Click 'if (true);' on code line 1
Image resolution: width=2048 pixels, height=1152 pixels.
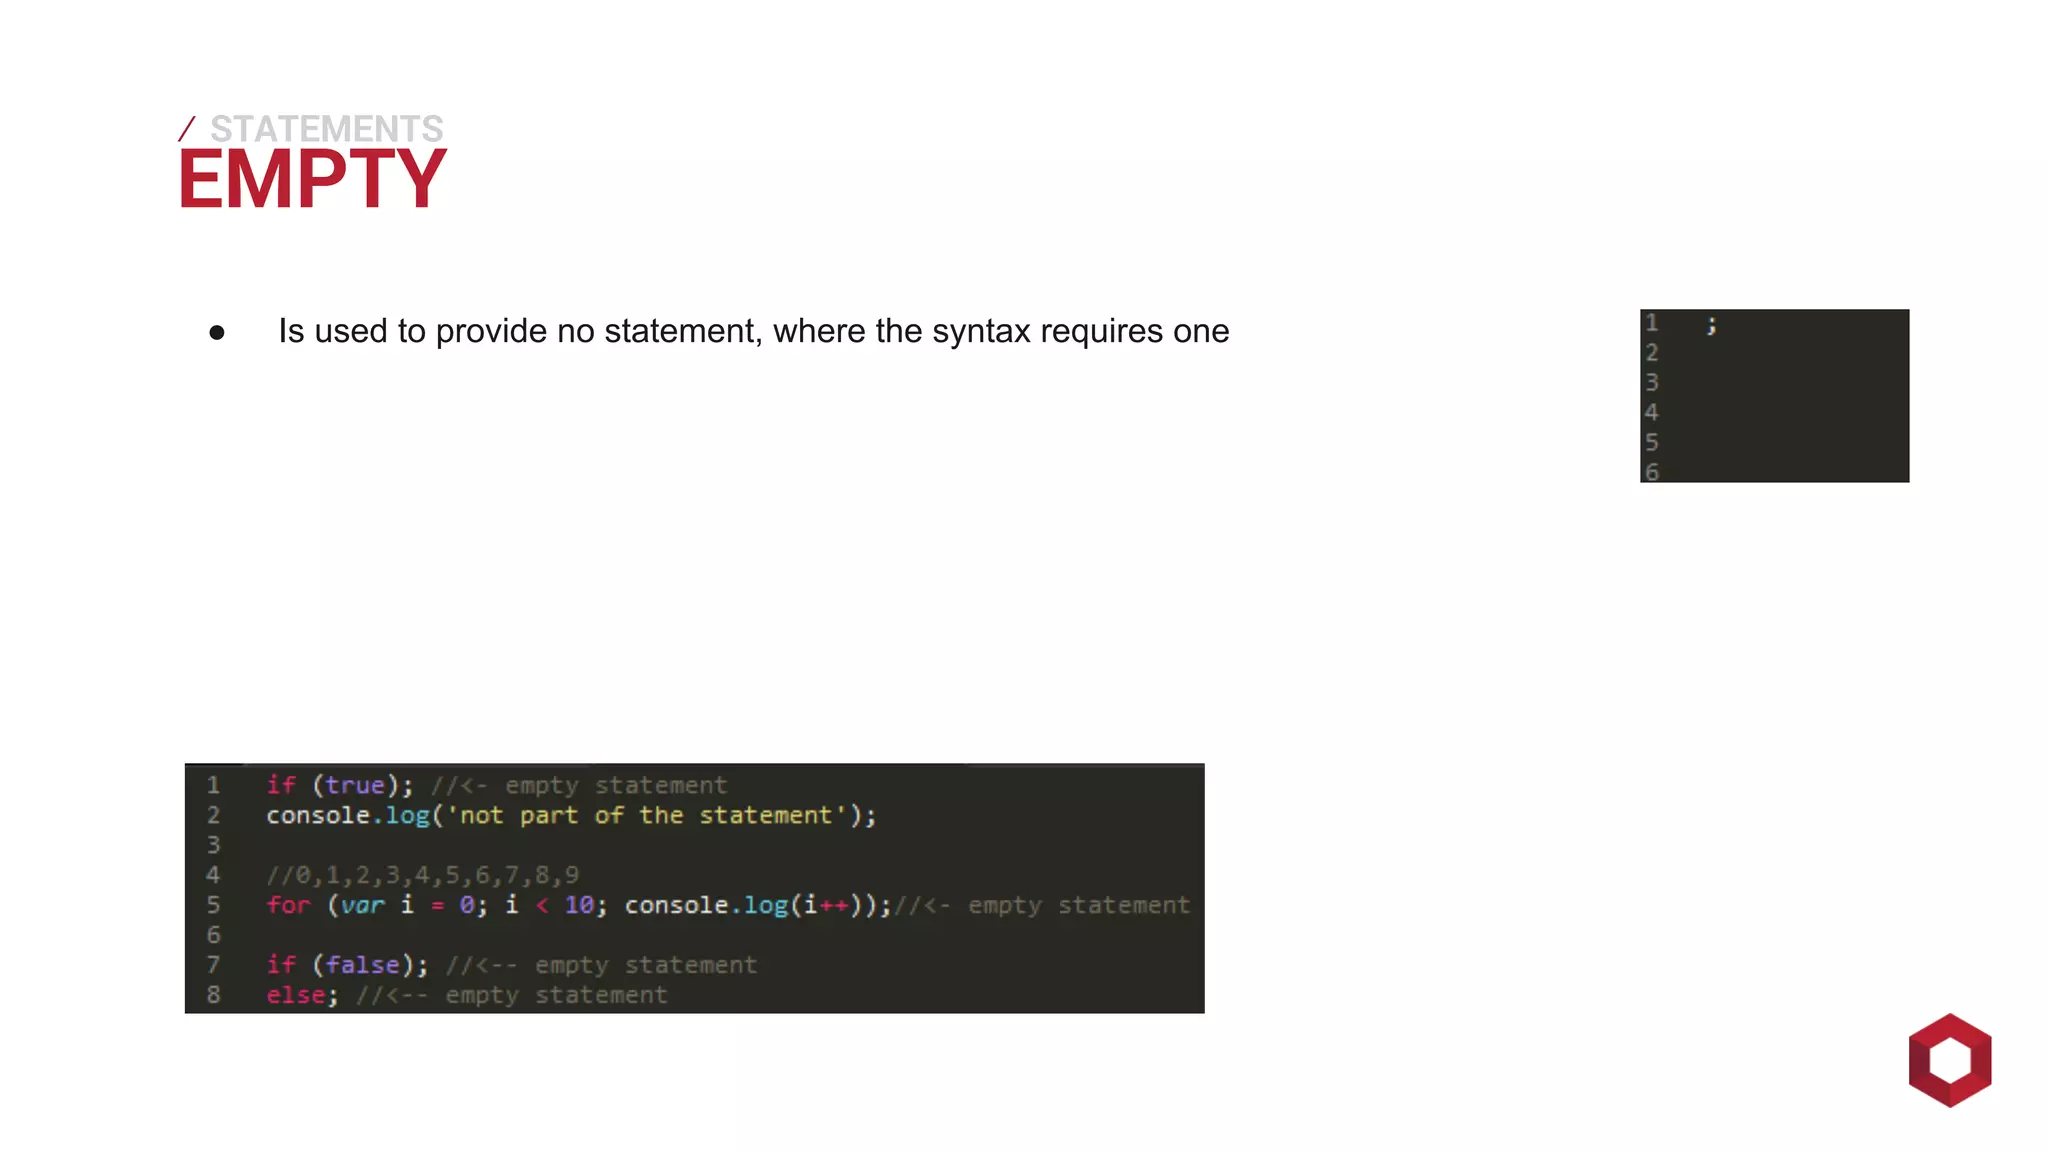339,785
